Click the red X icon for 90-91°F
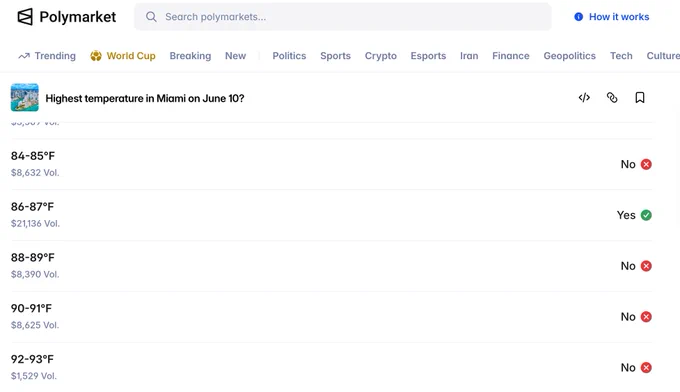This screenshot has width=680, height=392. pos(646,317)
